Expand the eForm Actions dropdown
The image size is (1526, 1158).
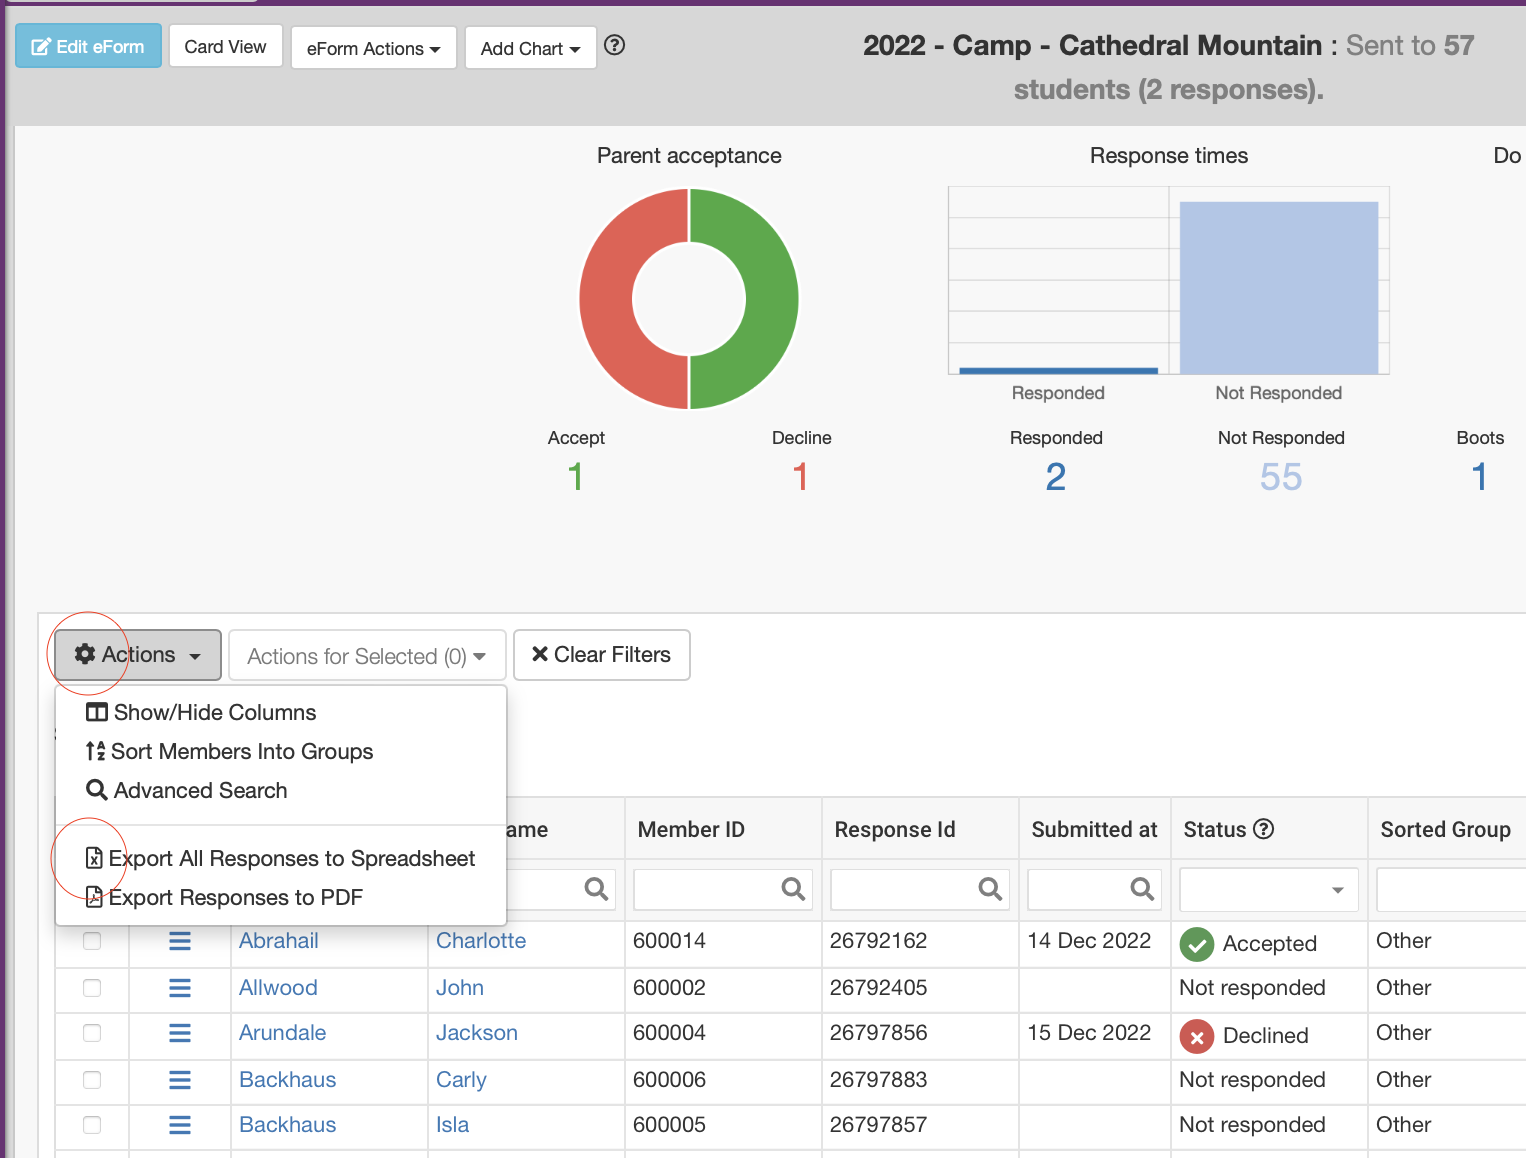tap(373, 48)
